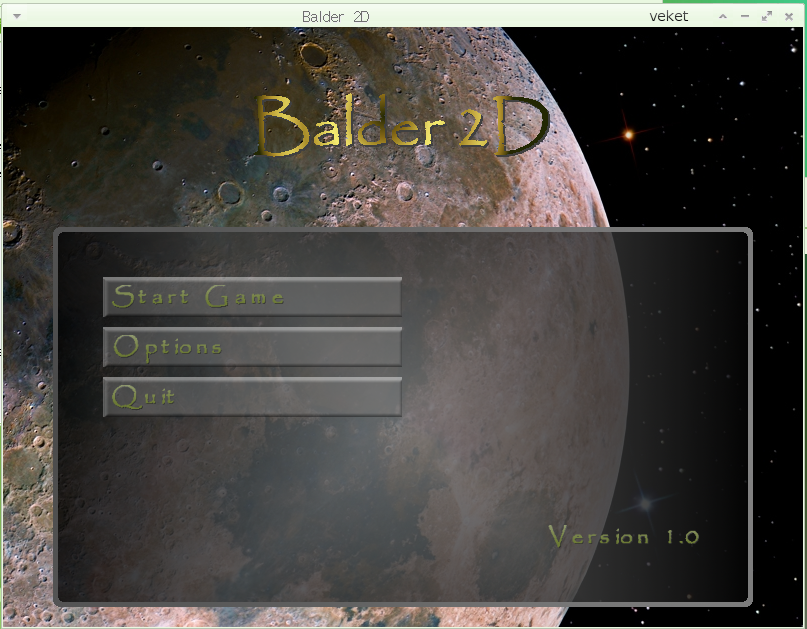The width and height of the screenshot is (807, 629).
Task: Shade the window with the up-arrow icon
Action: pyautogui.click(x=723, y=16)
